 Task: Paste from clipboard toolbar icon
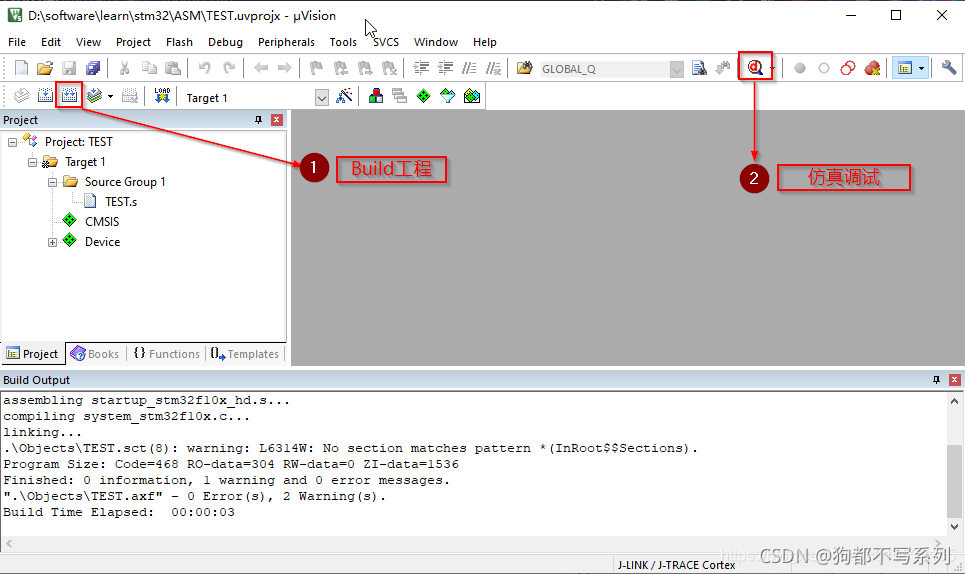(173, 68)
